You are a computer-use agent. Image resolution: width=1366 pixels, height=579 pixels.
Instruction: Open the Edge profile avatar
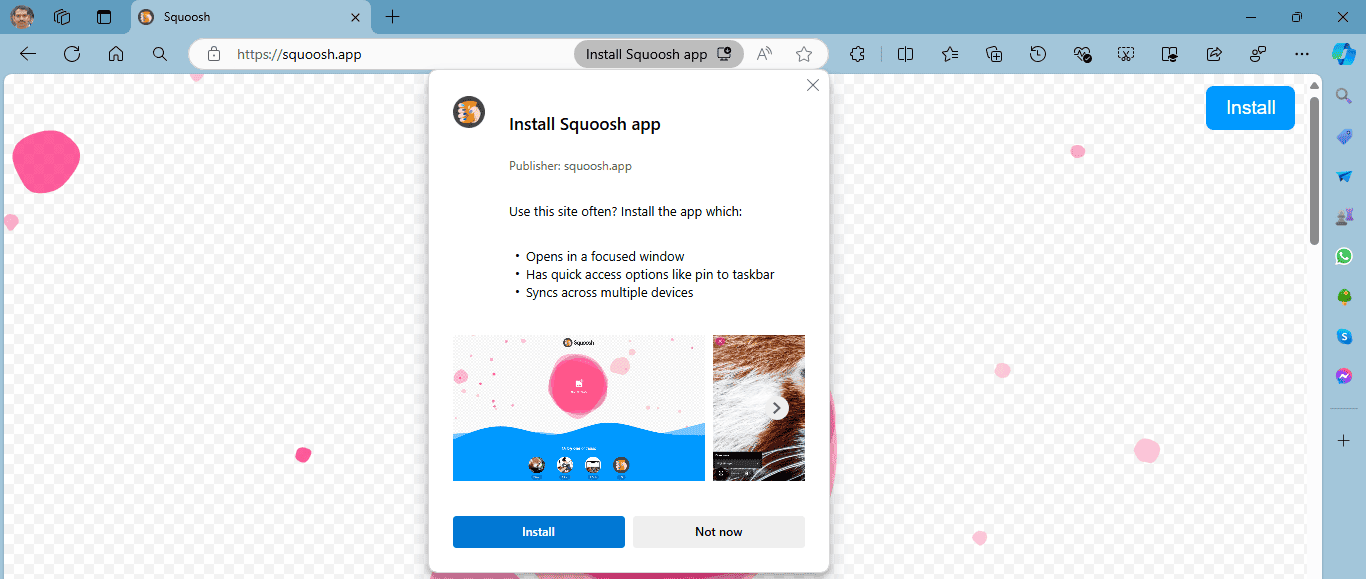pyautogui.click(x=22, y=17)
